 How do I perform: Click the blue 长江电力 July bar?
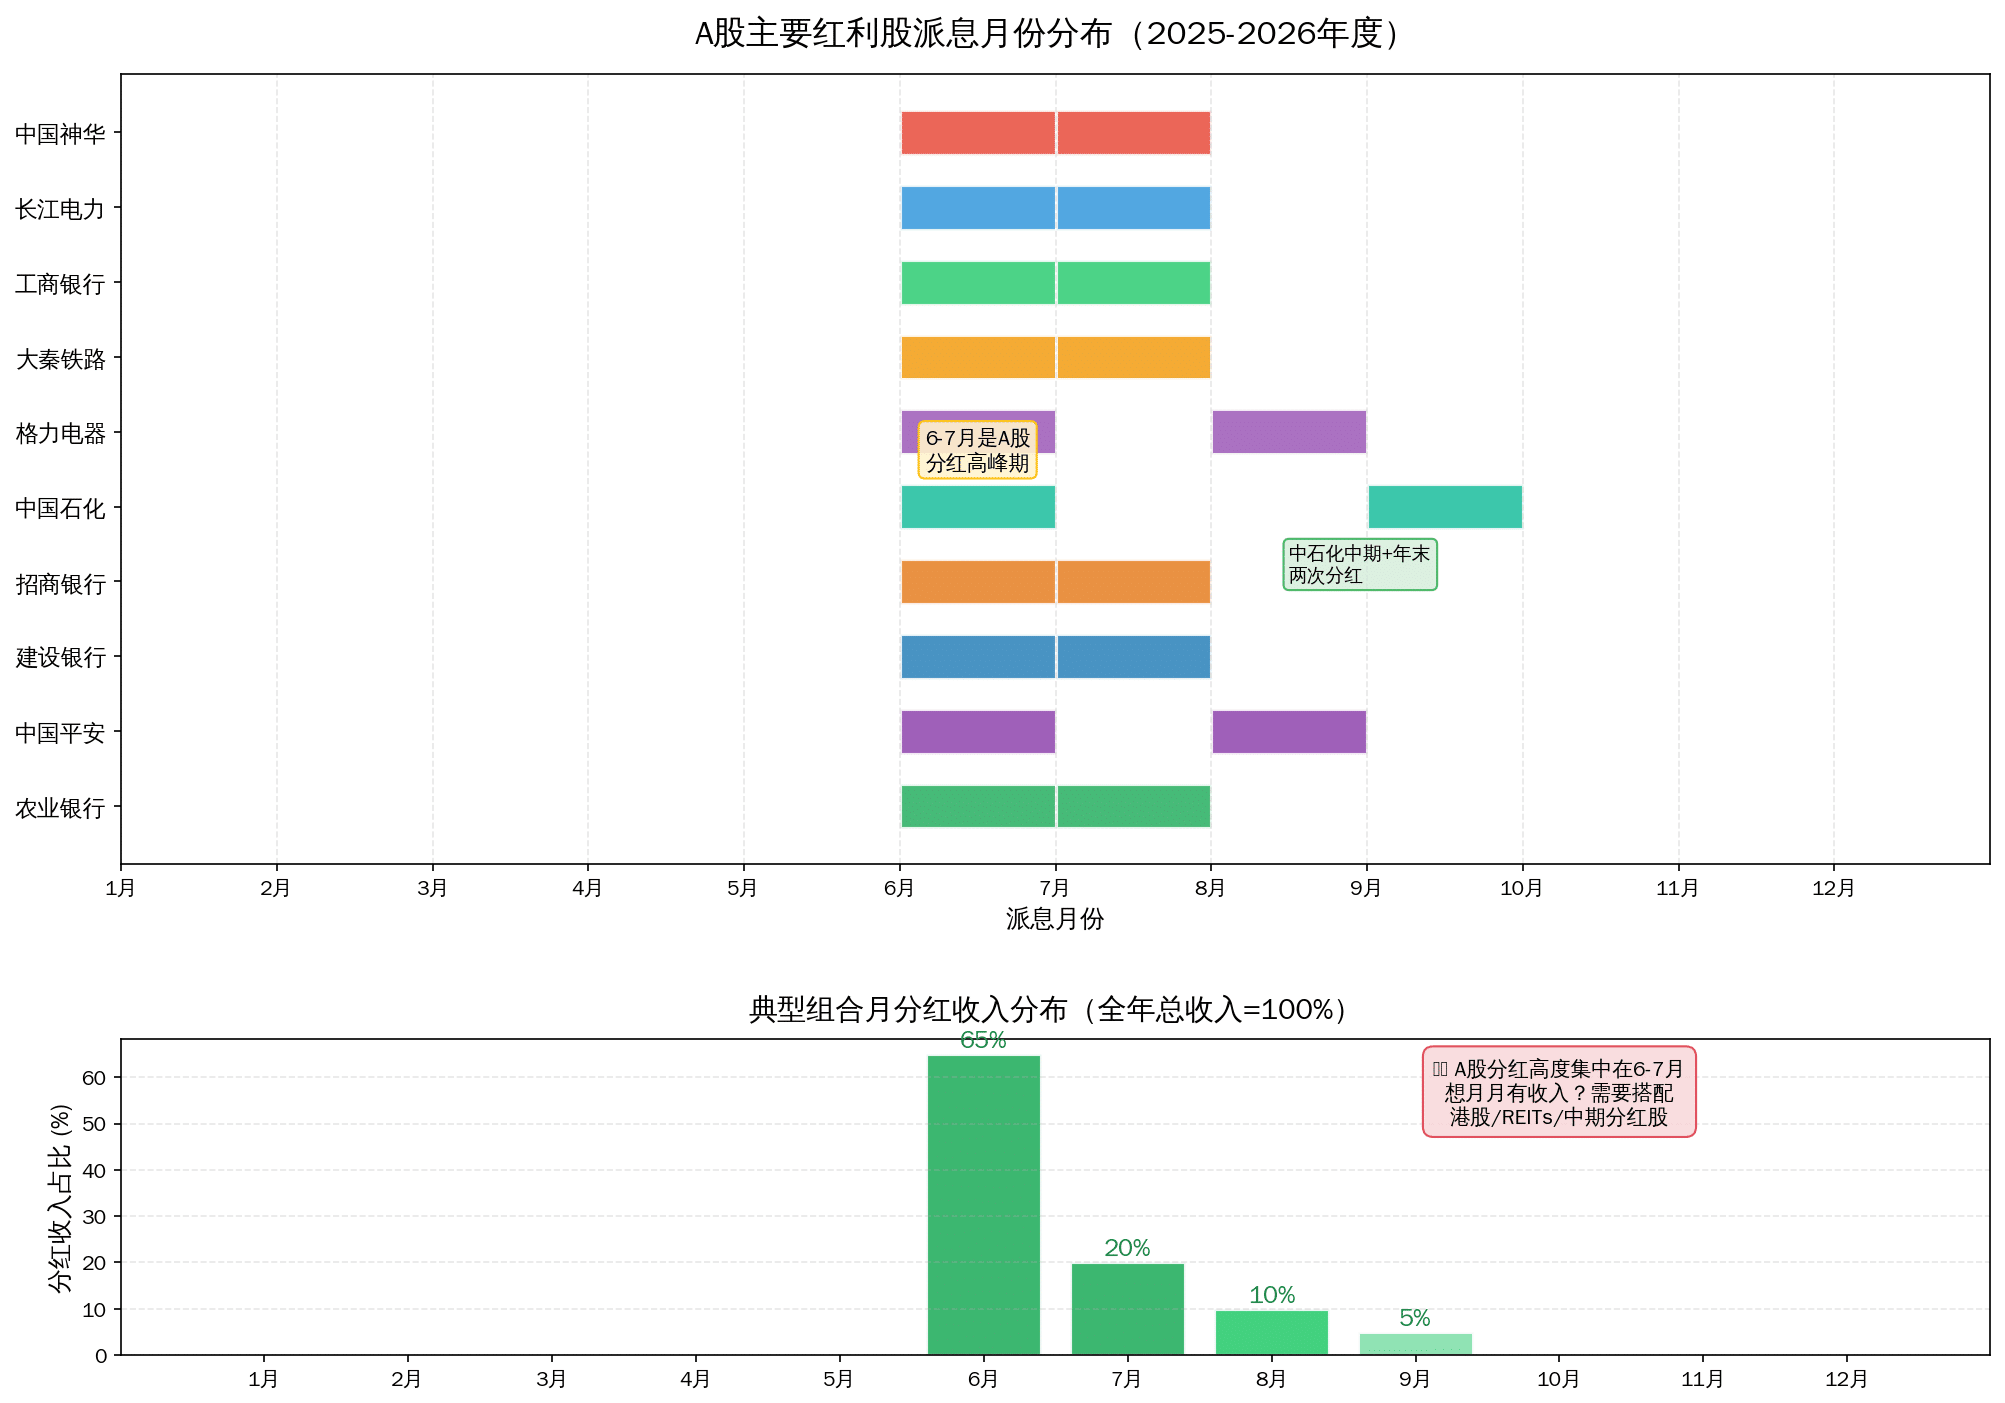pos(1133,208)
